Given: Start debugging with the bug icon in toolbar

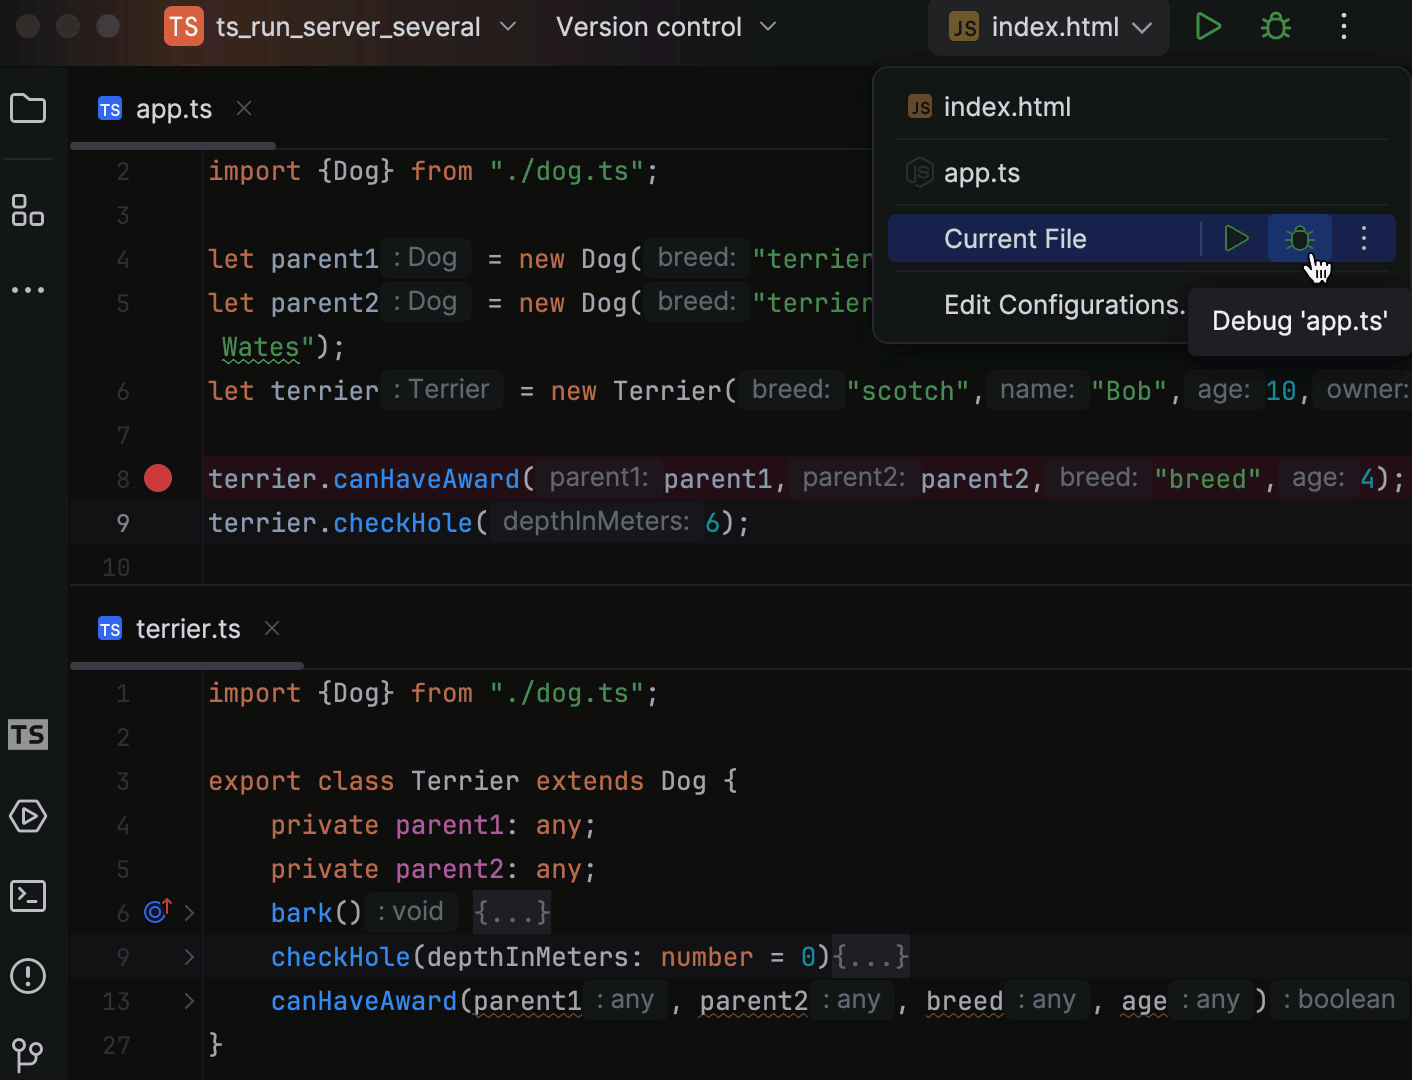Looking at the screenshot, I should click(1275, 26).
